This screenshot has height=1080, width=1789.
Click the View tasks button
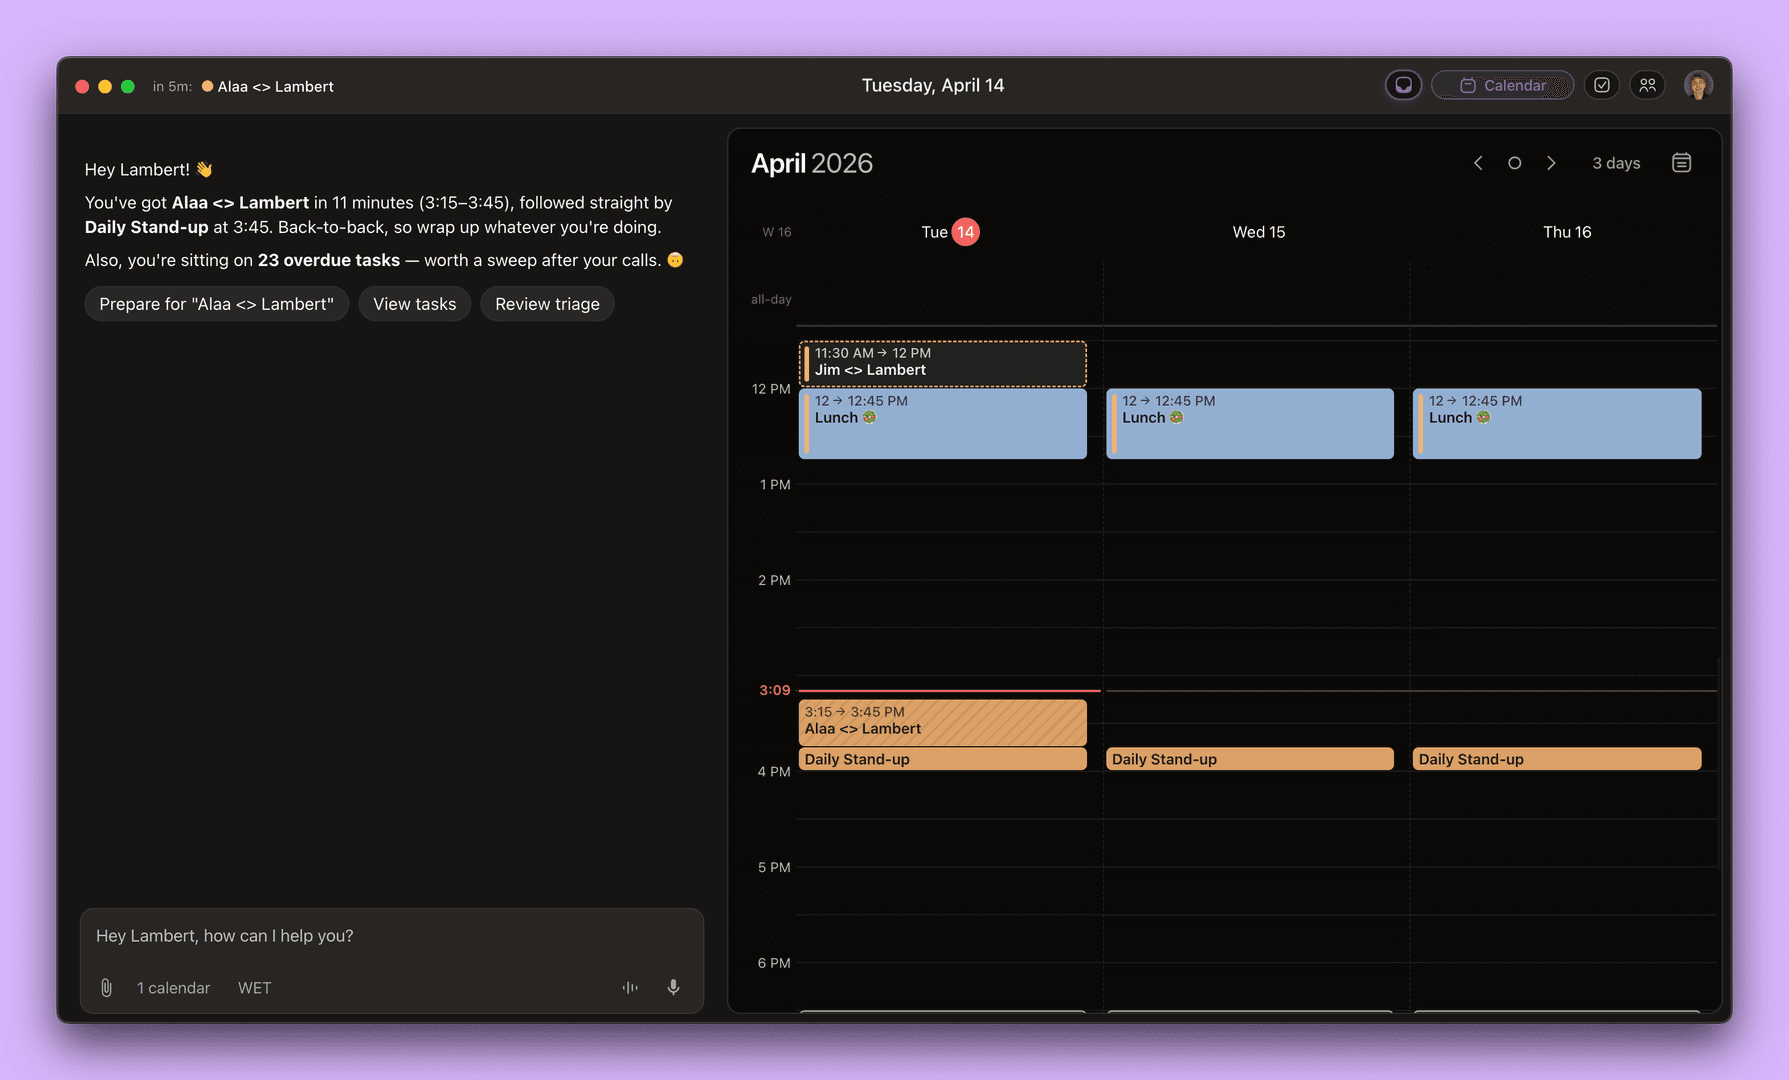pyautogui.click(x=414, y=304)
